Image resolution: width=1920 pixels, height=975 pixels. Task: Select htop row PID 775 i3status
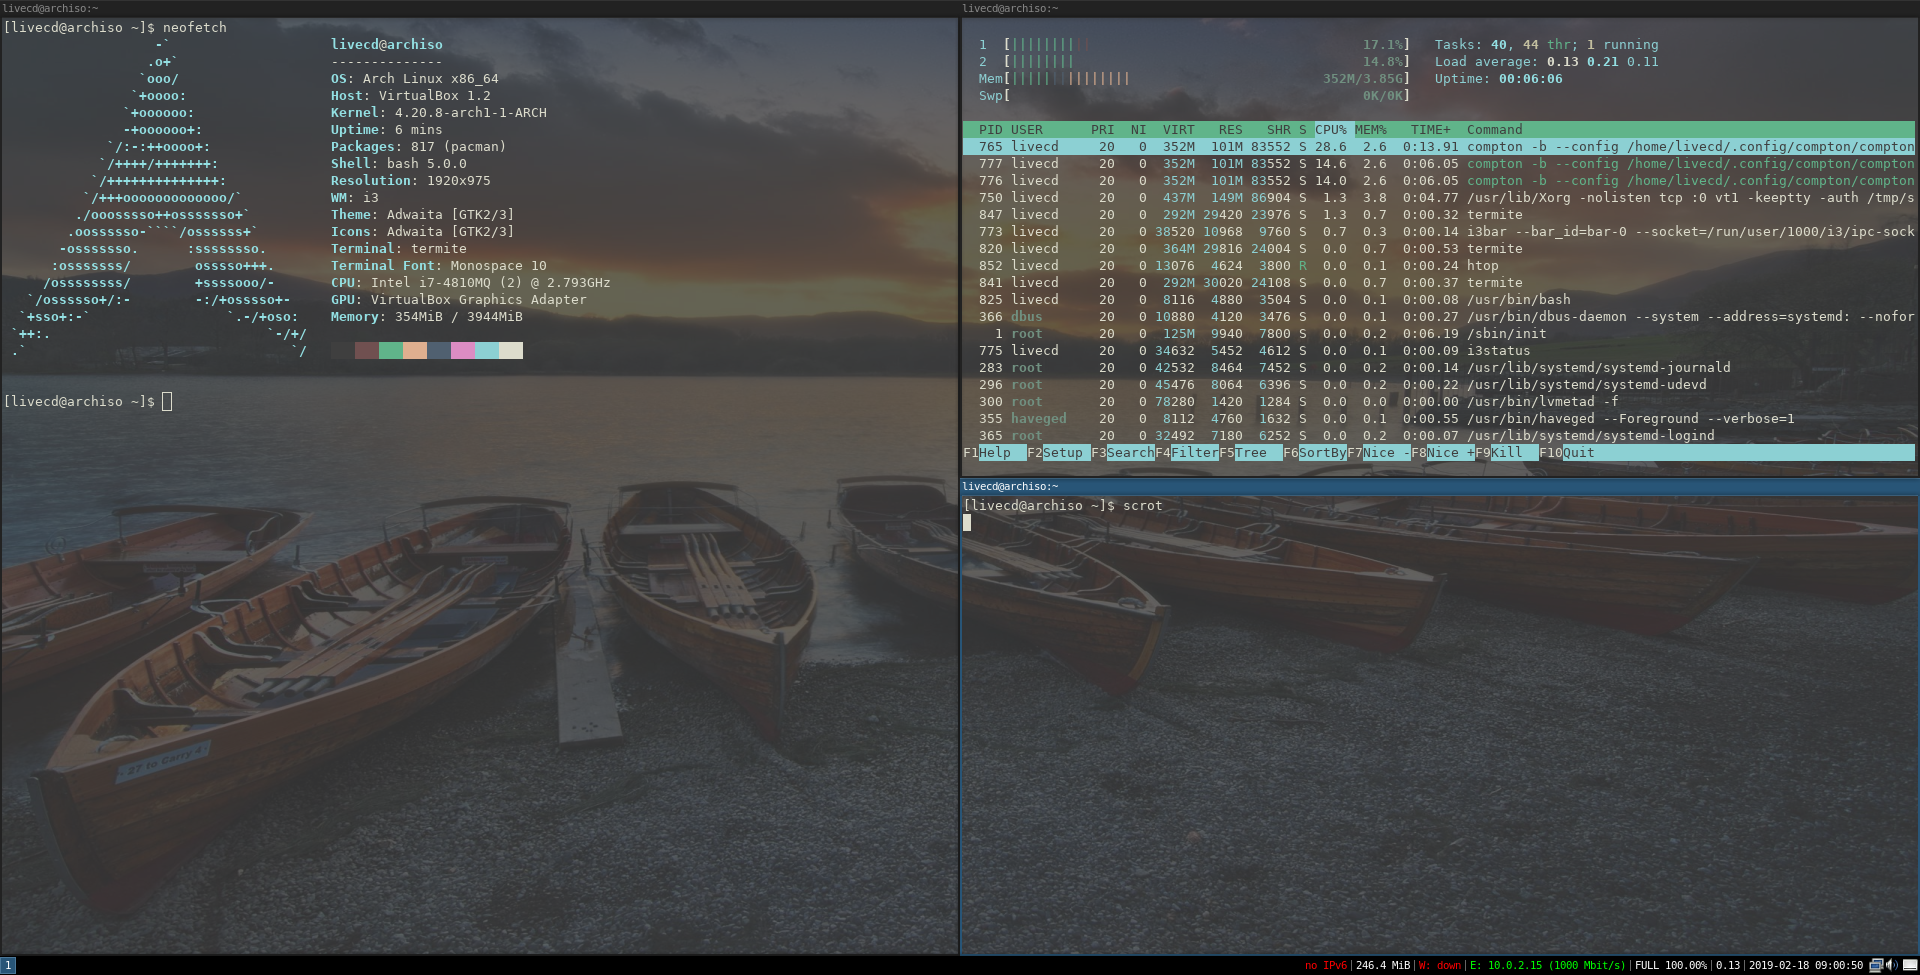tap(1439, 351)
